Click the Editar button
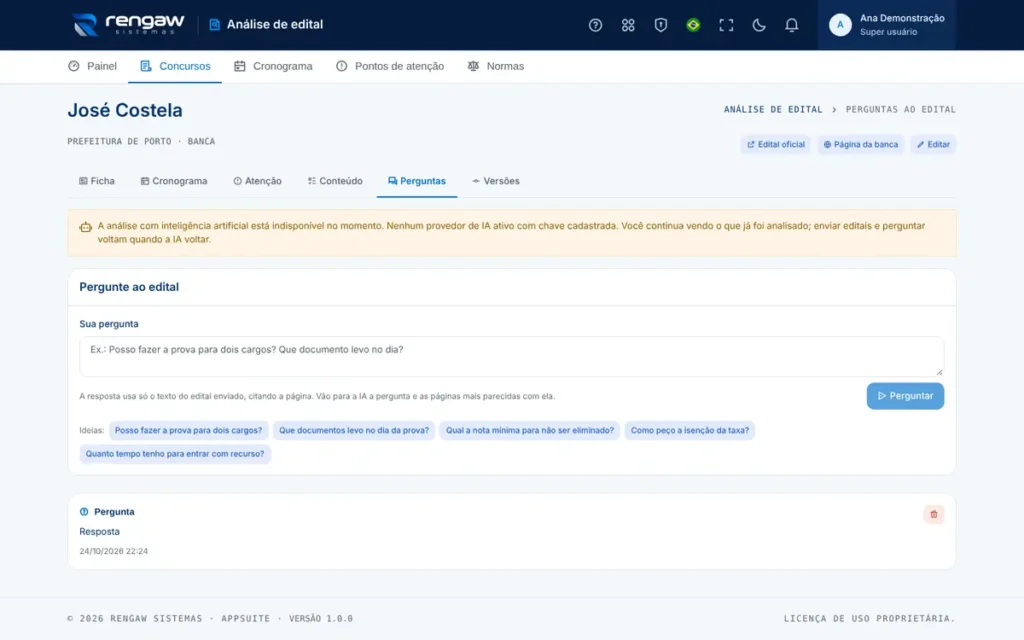Screen dimensions: 1024x640 933,144
